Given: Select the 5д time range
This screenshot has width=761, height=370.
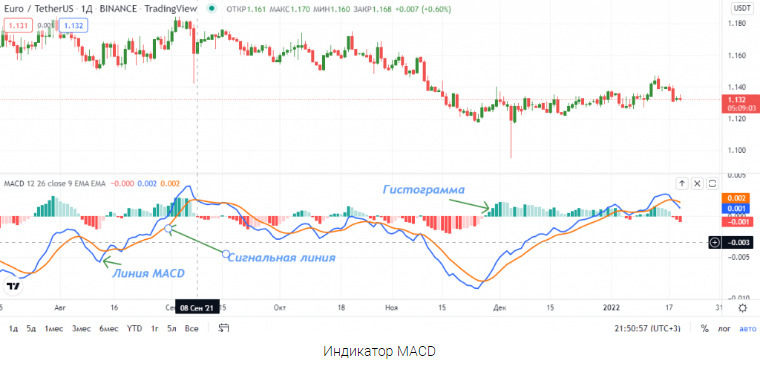Looking at the screenshot, I should pyautogui.click(x=31, y=329).
